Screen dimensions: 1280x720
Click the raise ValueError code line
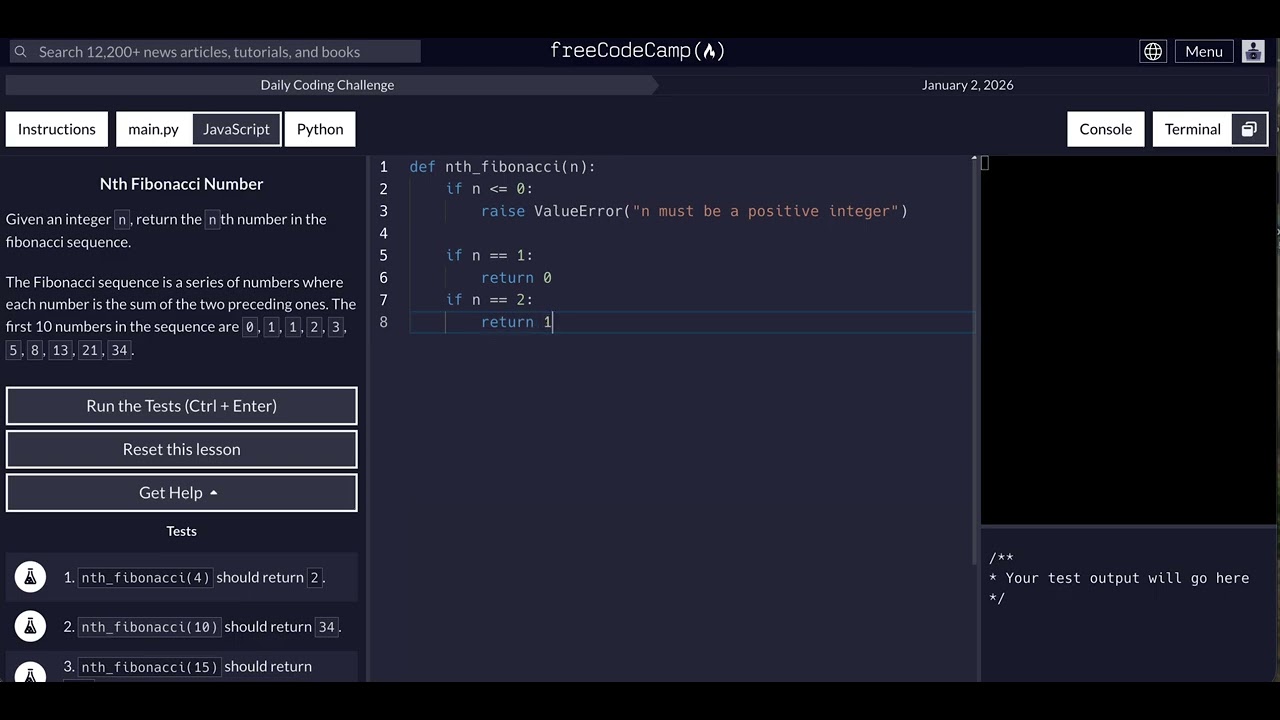point(694,211)
